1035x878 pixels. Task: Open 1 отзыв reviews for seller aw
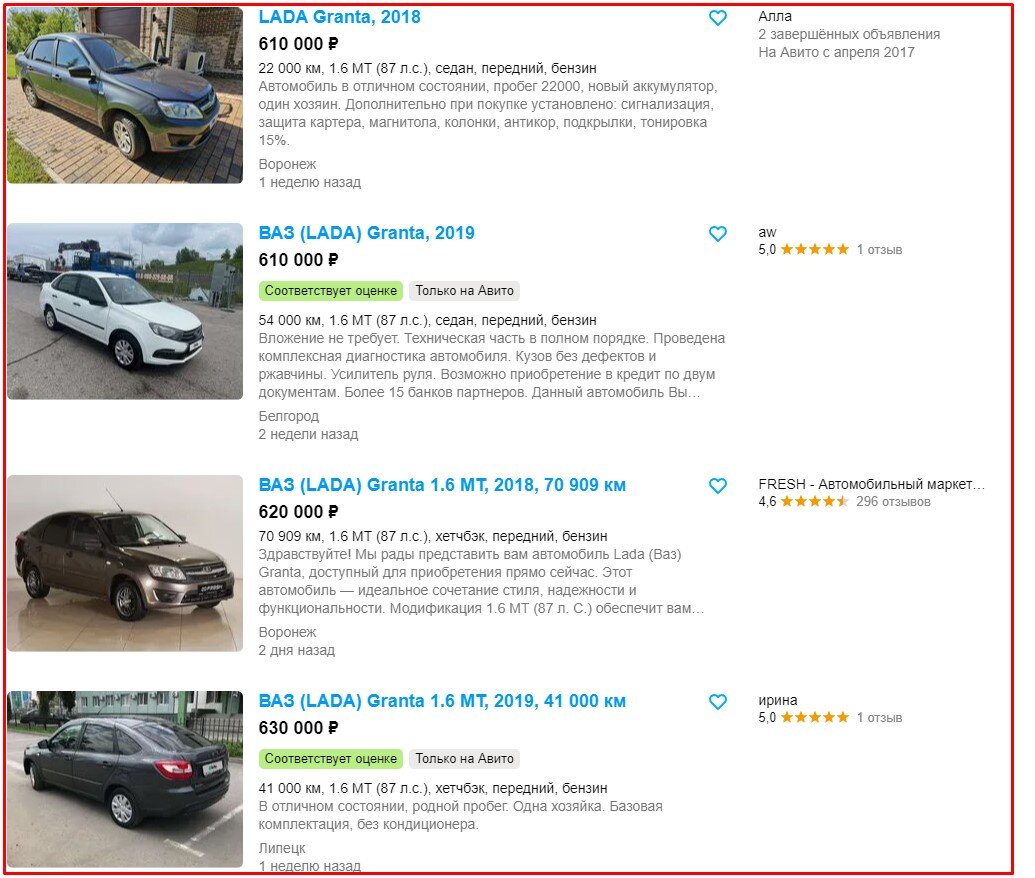point(879,250)
